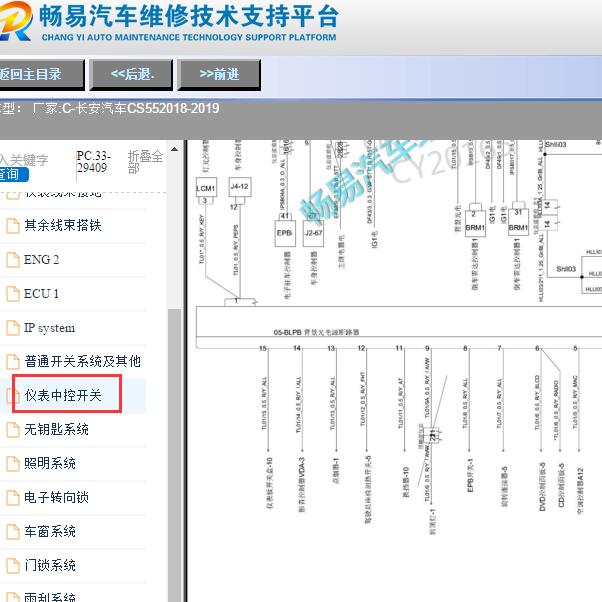
Task: Click the PC.33-29409 text
Action: [x=94, y=162]
